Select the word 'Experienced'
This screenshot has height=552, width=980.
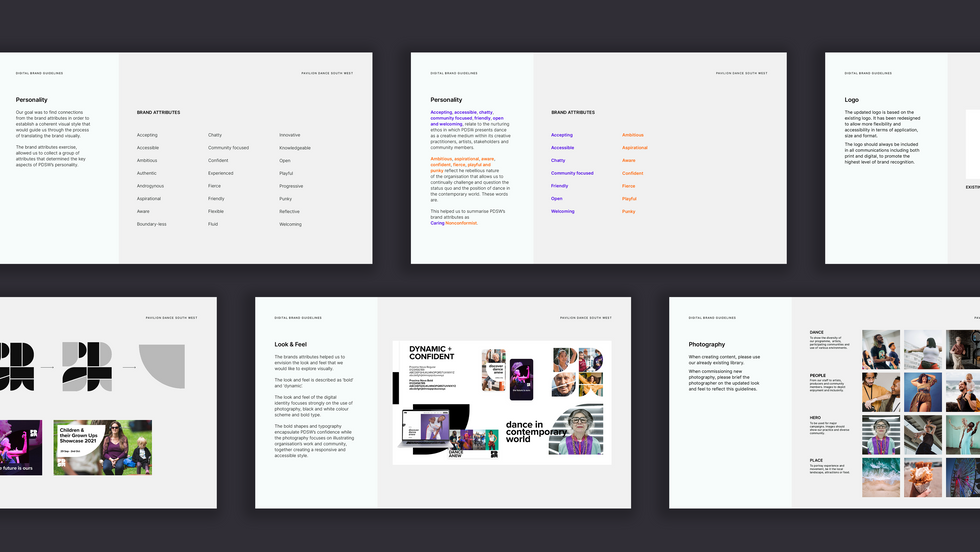coord(221,173)
